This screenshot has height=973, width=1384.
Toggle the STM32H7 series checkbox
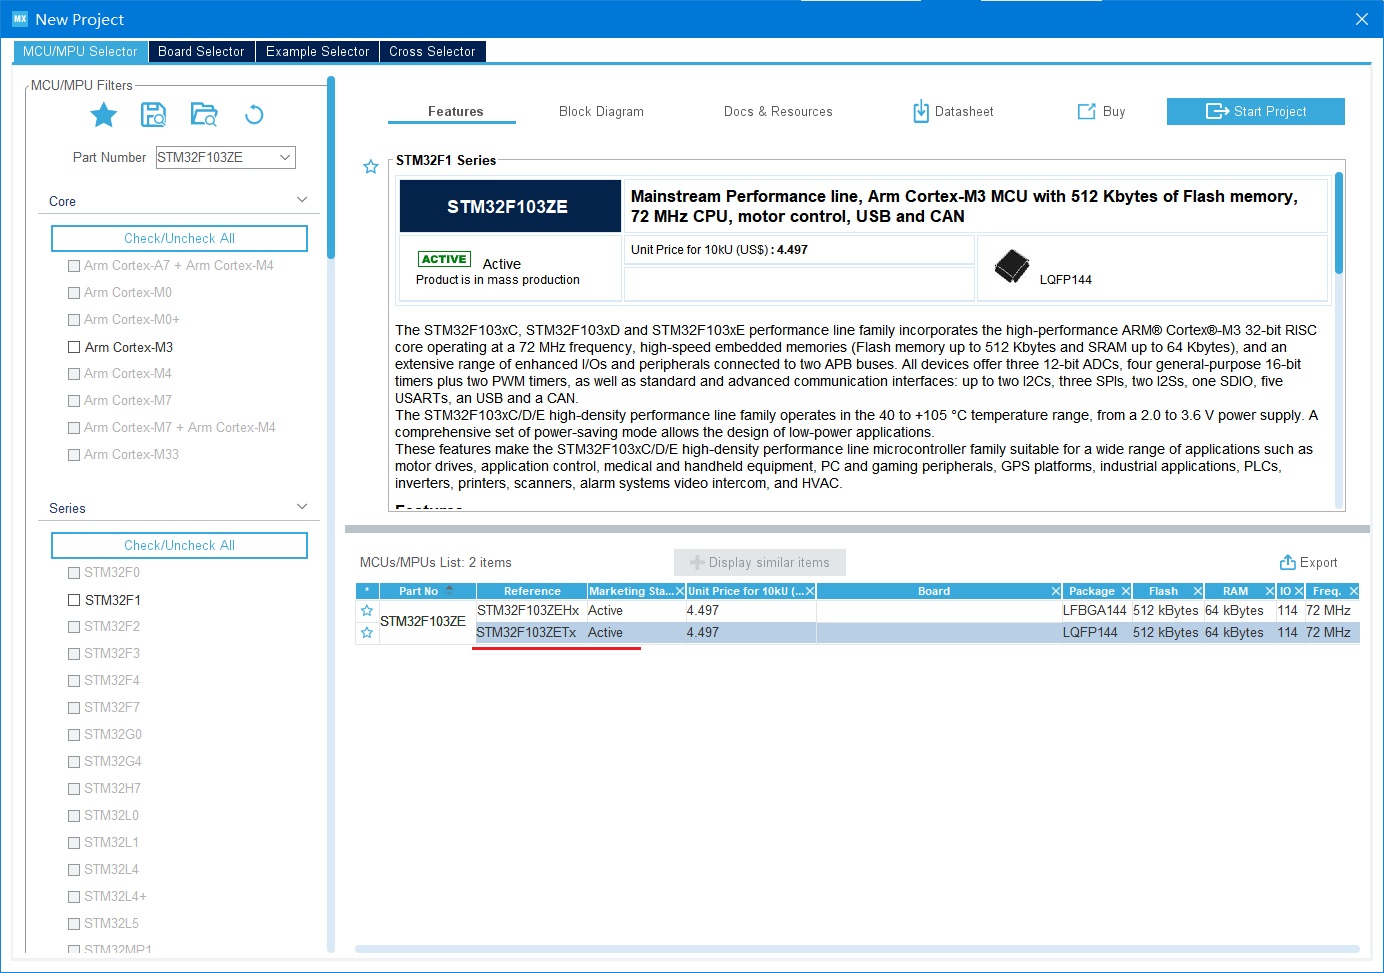pos(74,789)
